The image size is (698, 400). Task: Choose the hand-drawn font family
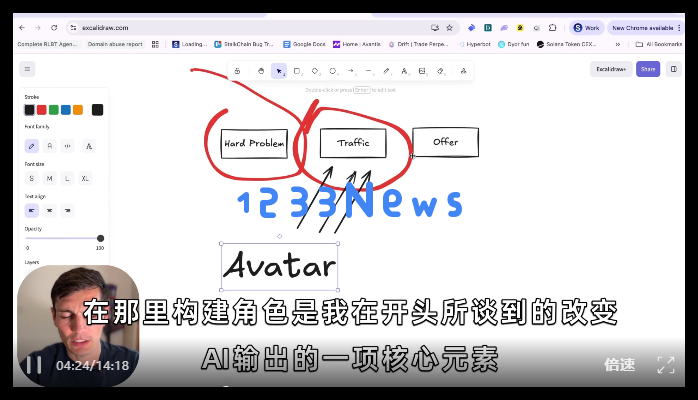pos(32,146)
